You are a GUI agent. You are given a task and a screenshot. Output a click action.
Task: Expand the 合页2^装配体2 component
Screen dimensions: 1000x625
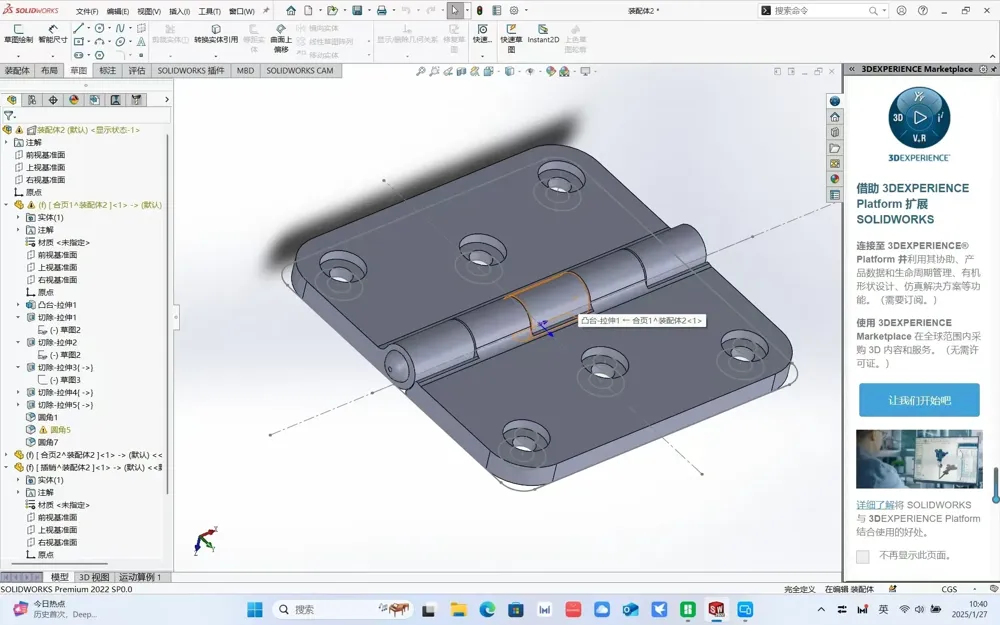[6, 455]
